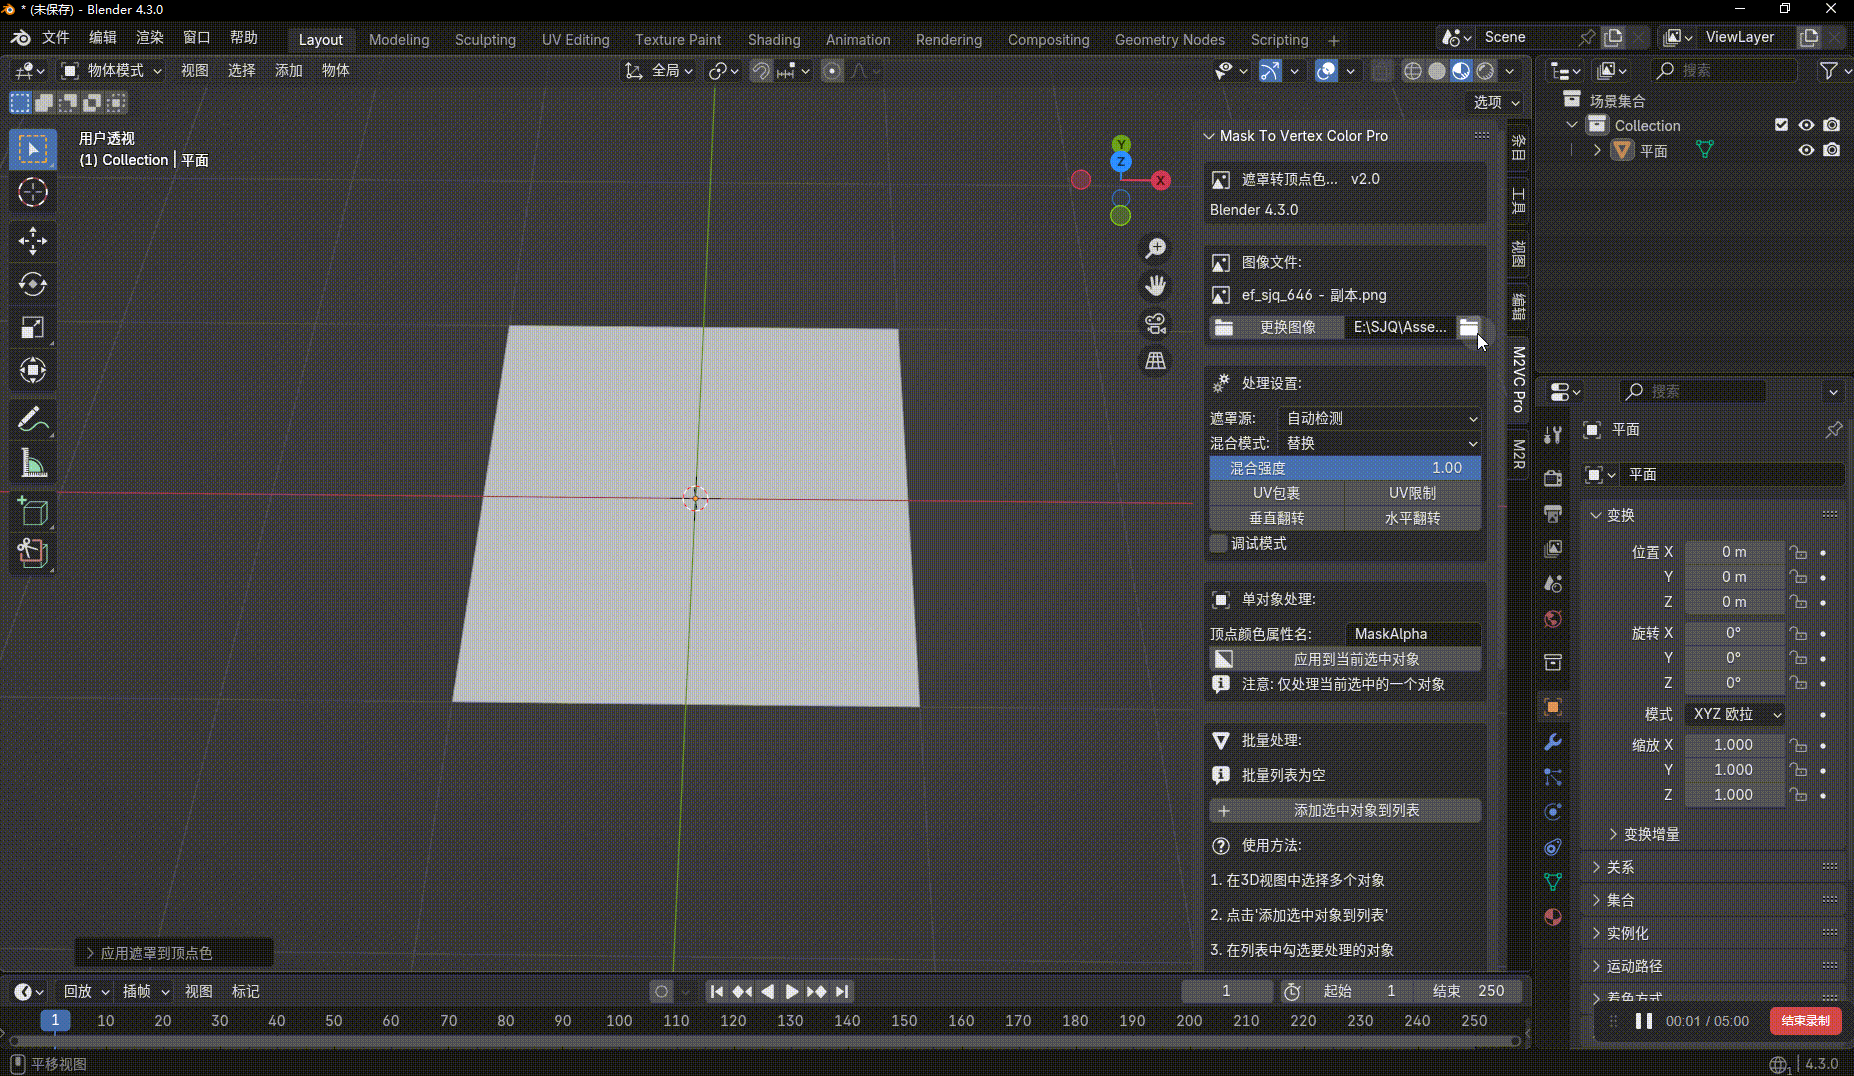Select the Rotate tool
Screen dimensions: 1854x1076
click(32, 285)
